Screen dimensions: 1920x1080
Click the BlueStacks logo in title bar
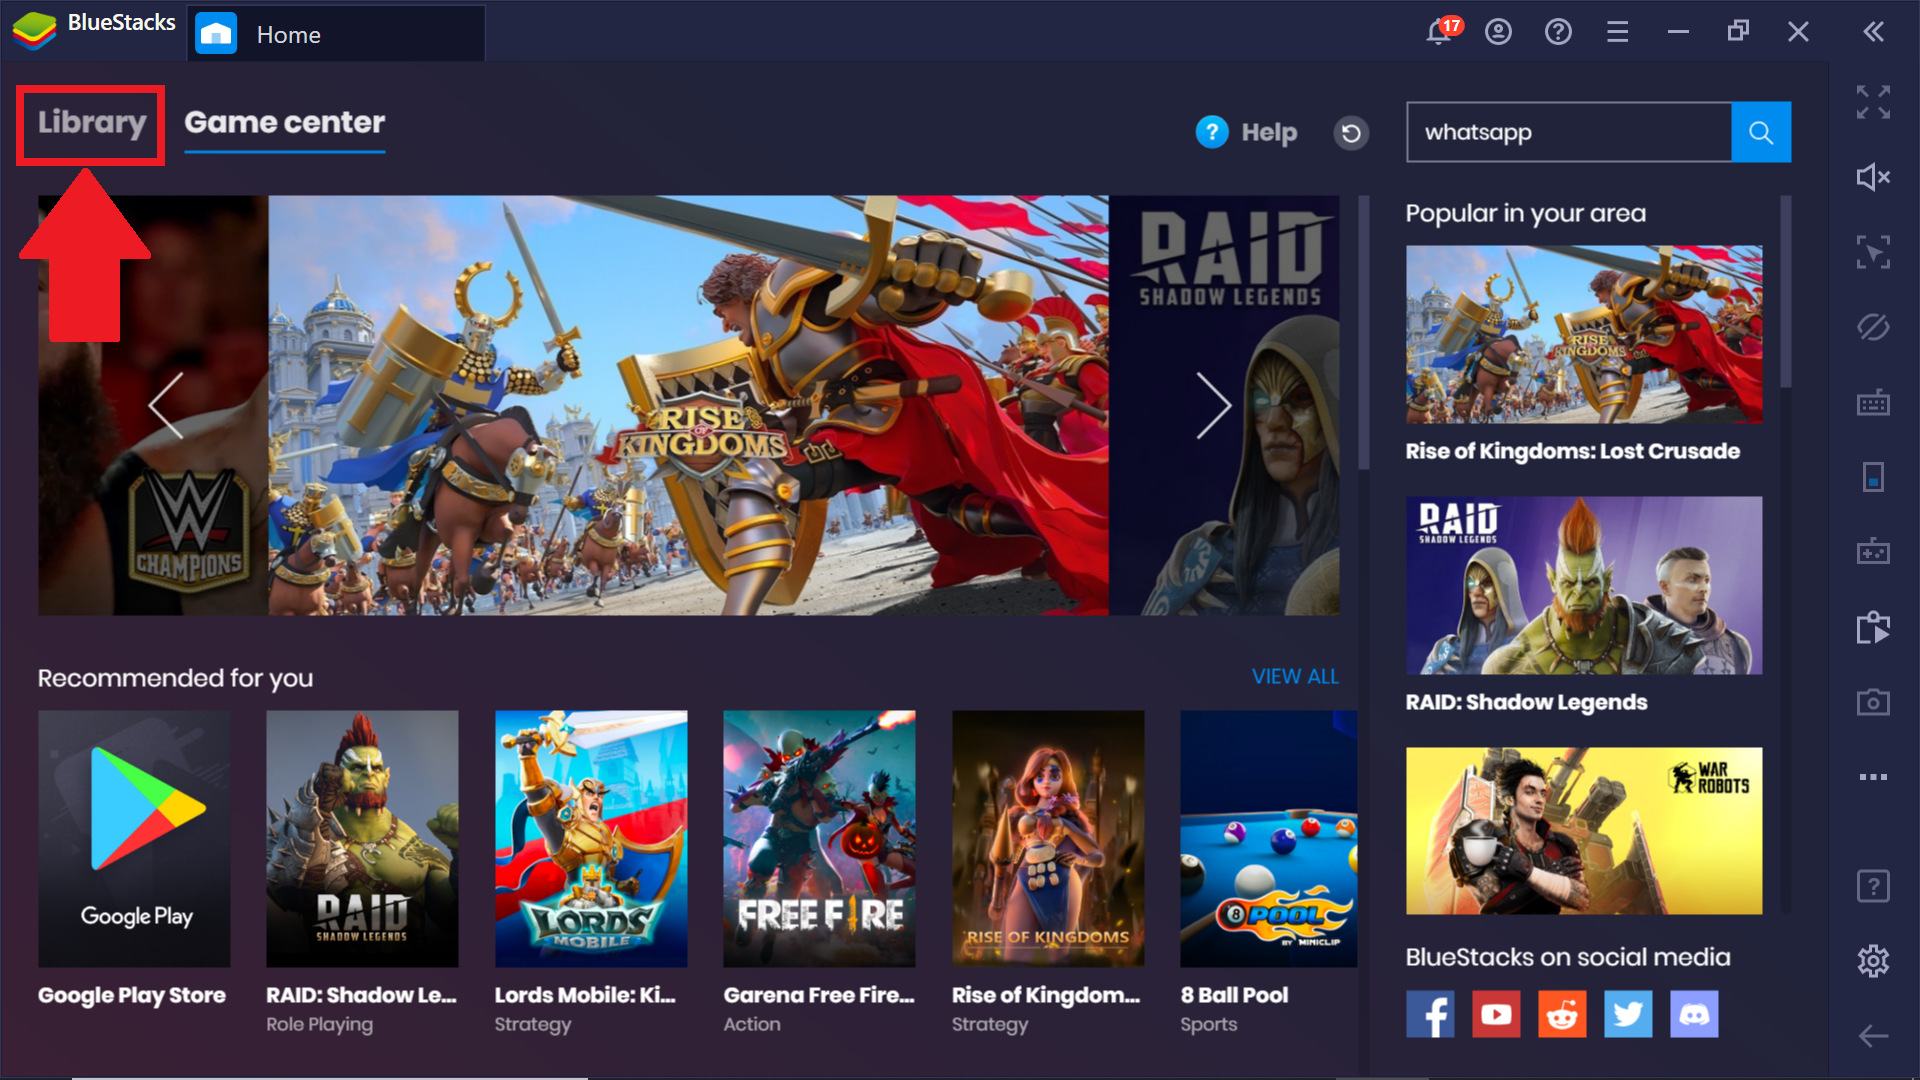click(34, 31)
